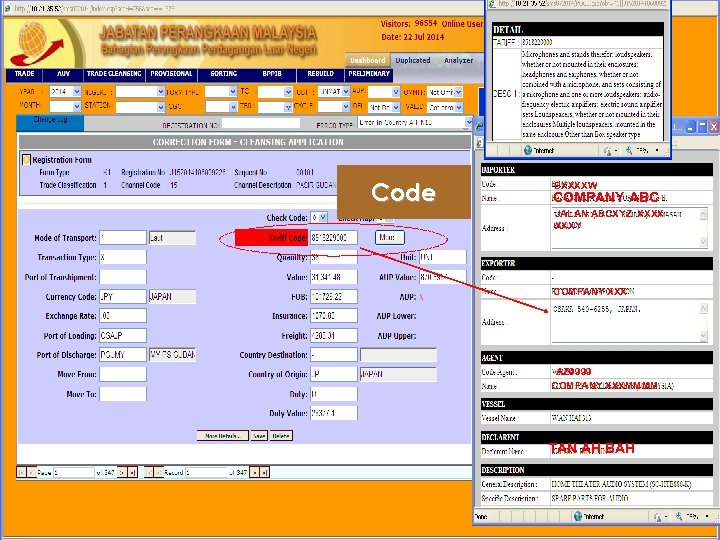Click zoom icon in details window status bar
This screenshot has width=720, height=540.
(679, 517)
